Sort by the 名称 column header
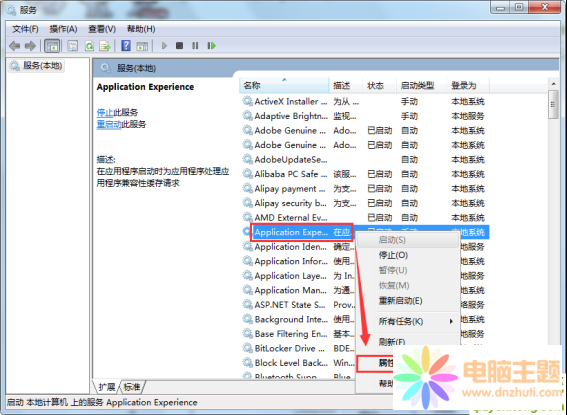The width and height of the screenshot is (567, 415). pyautogui.click(x=284, y=86)
